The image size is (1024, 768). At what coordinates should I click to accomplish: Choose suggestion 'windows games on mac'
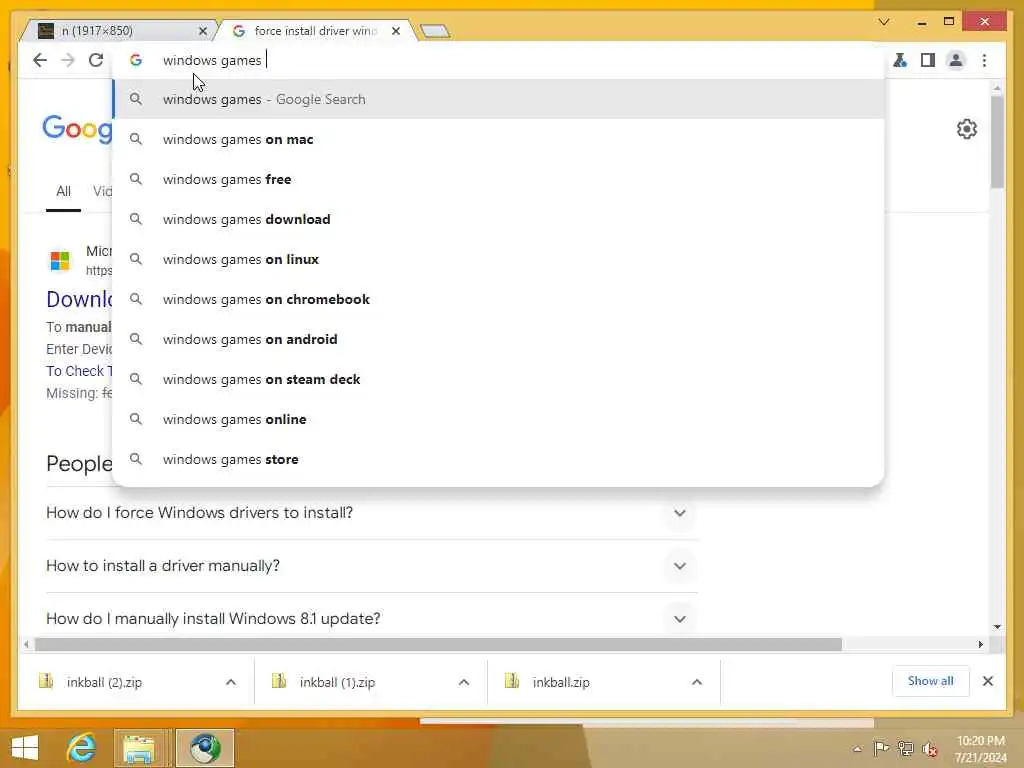tap(499, 139)
